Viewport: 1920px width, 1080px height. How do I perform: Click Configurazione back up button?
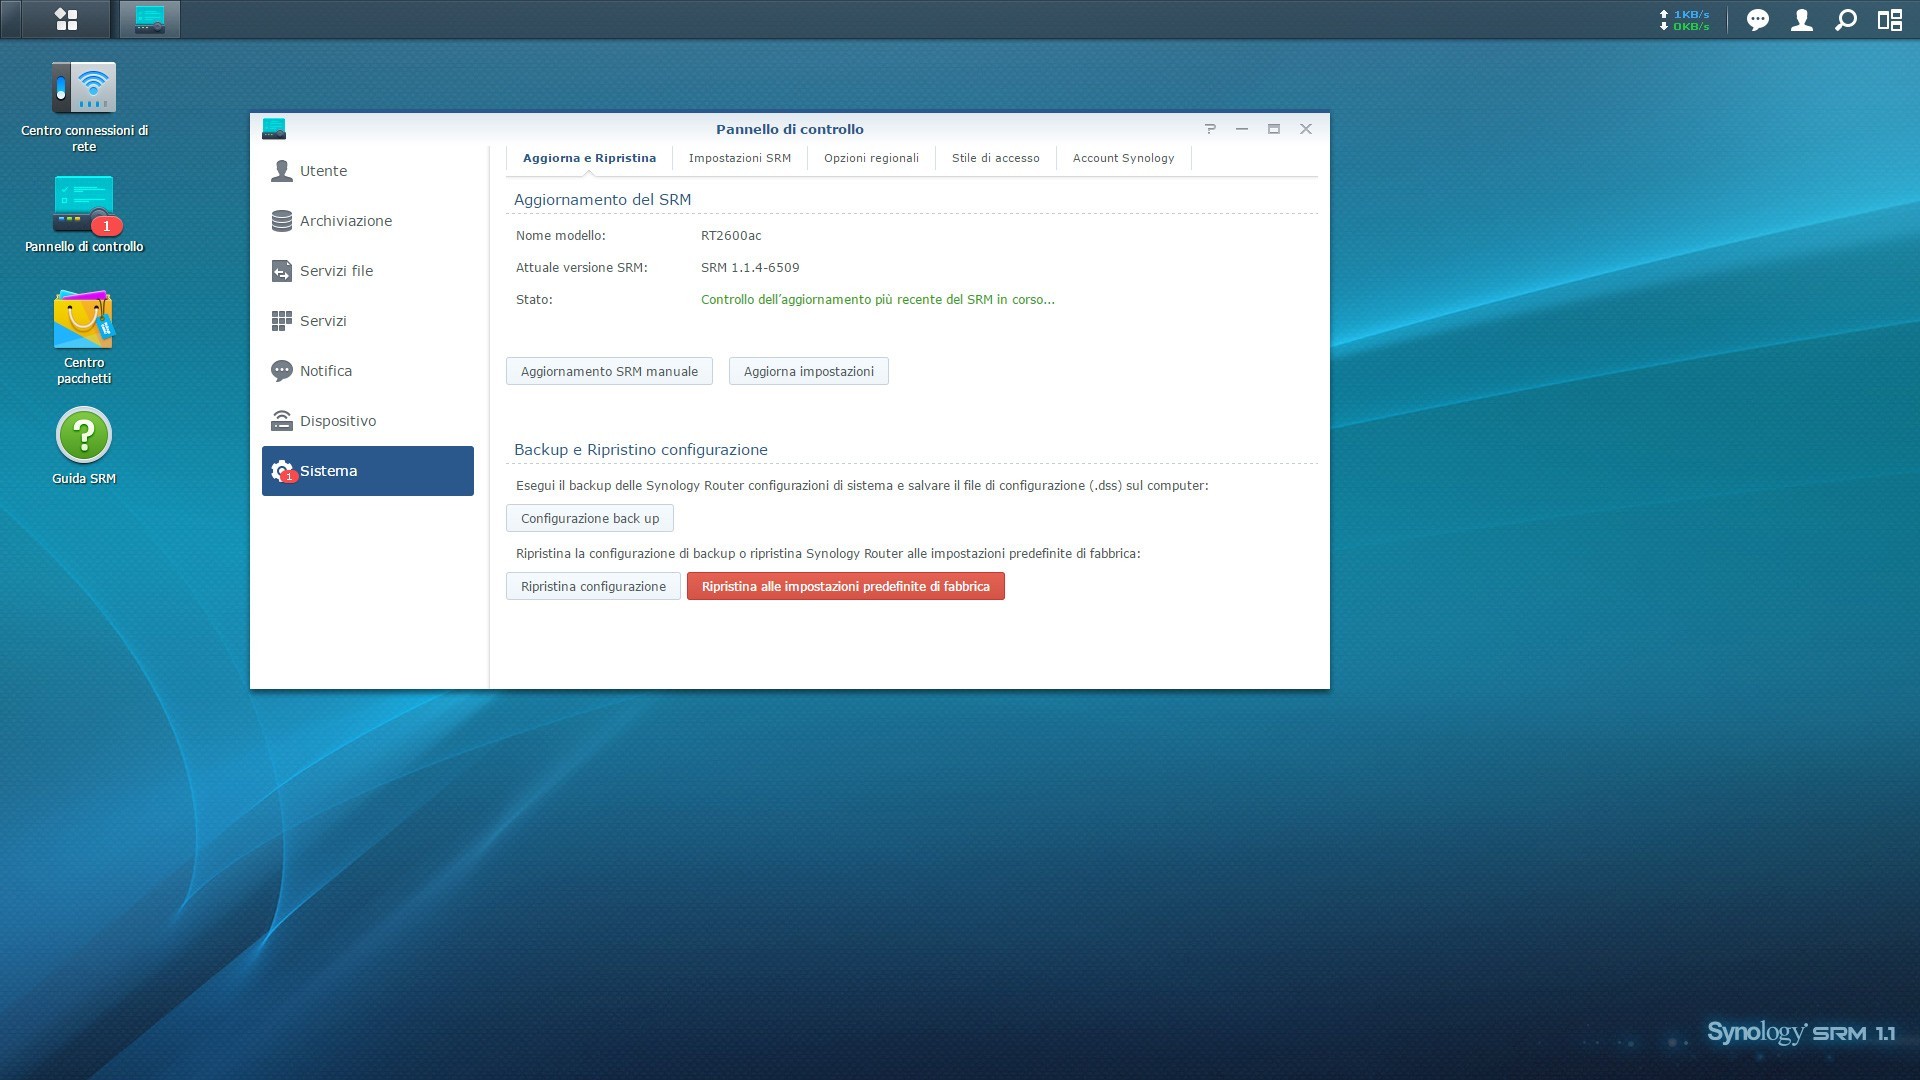tap(589, 518)
